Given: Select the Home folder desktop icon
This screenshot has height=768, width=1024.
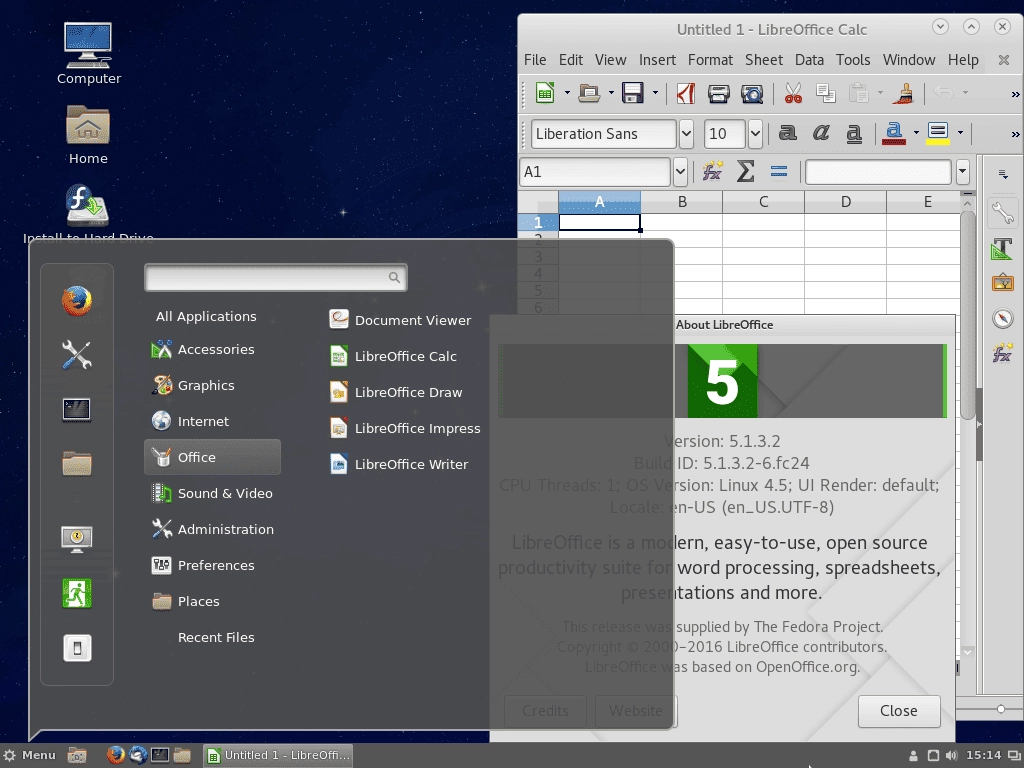Looking at the screenshot, I should coord(88,135).
